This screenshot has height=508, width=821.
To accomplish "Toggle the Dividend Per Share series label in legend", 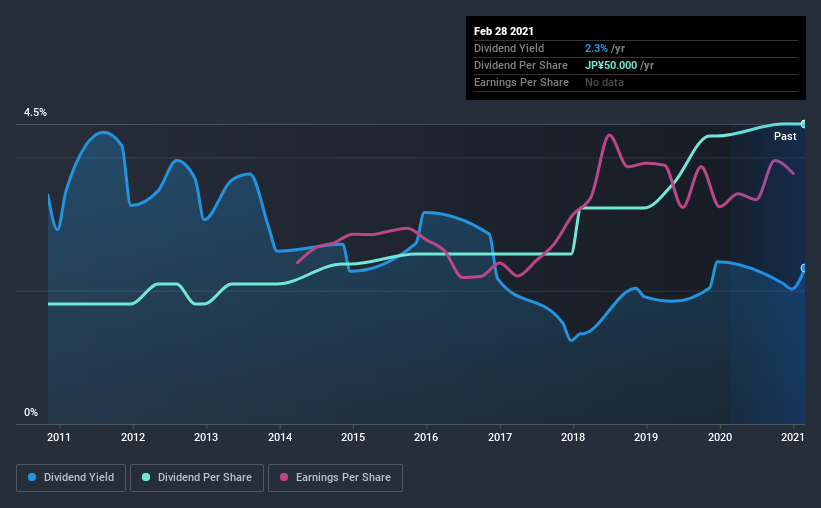I will [207, 478].
